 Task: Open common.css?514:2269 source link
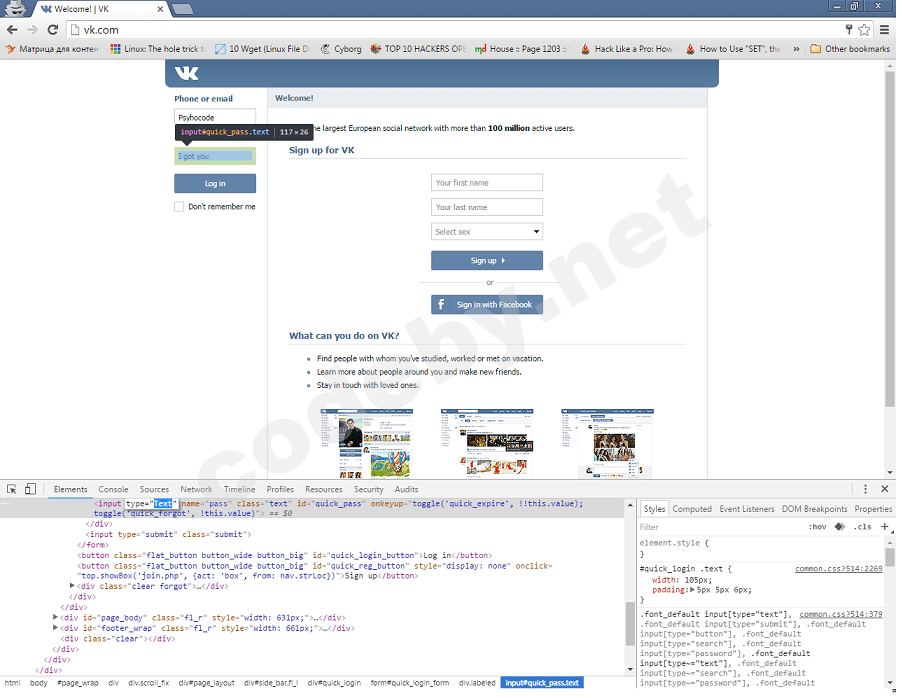click(838, 569)
